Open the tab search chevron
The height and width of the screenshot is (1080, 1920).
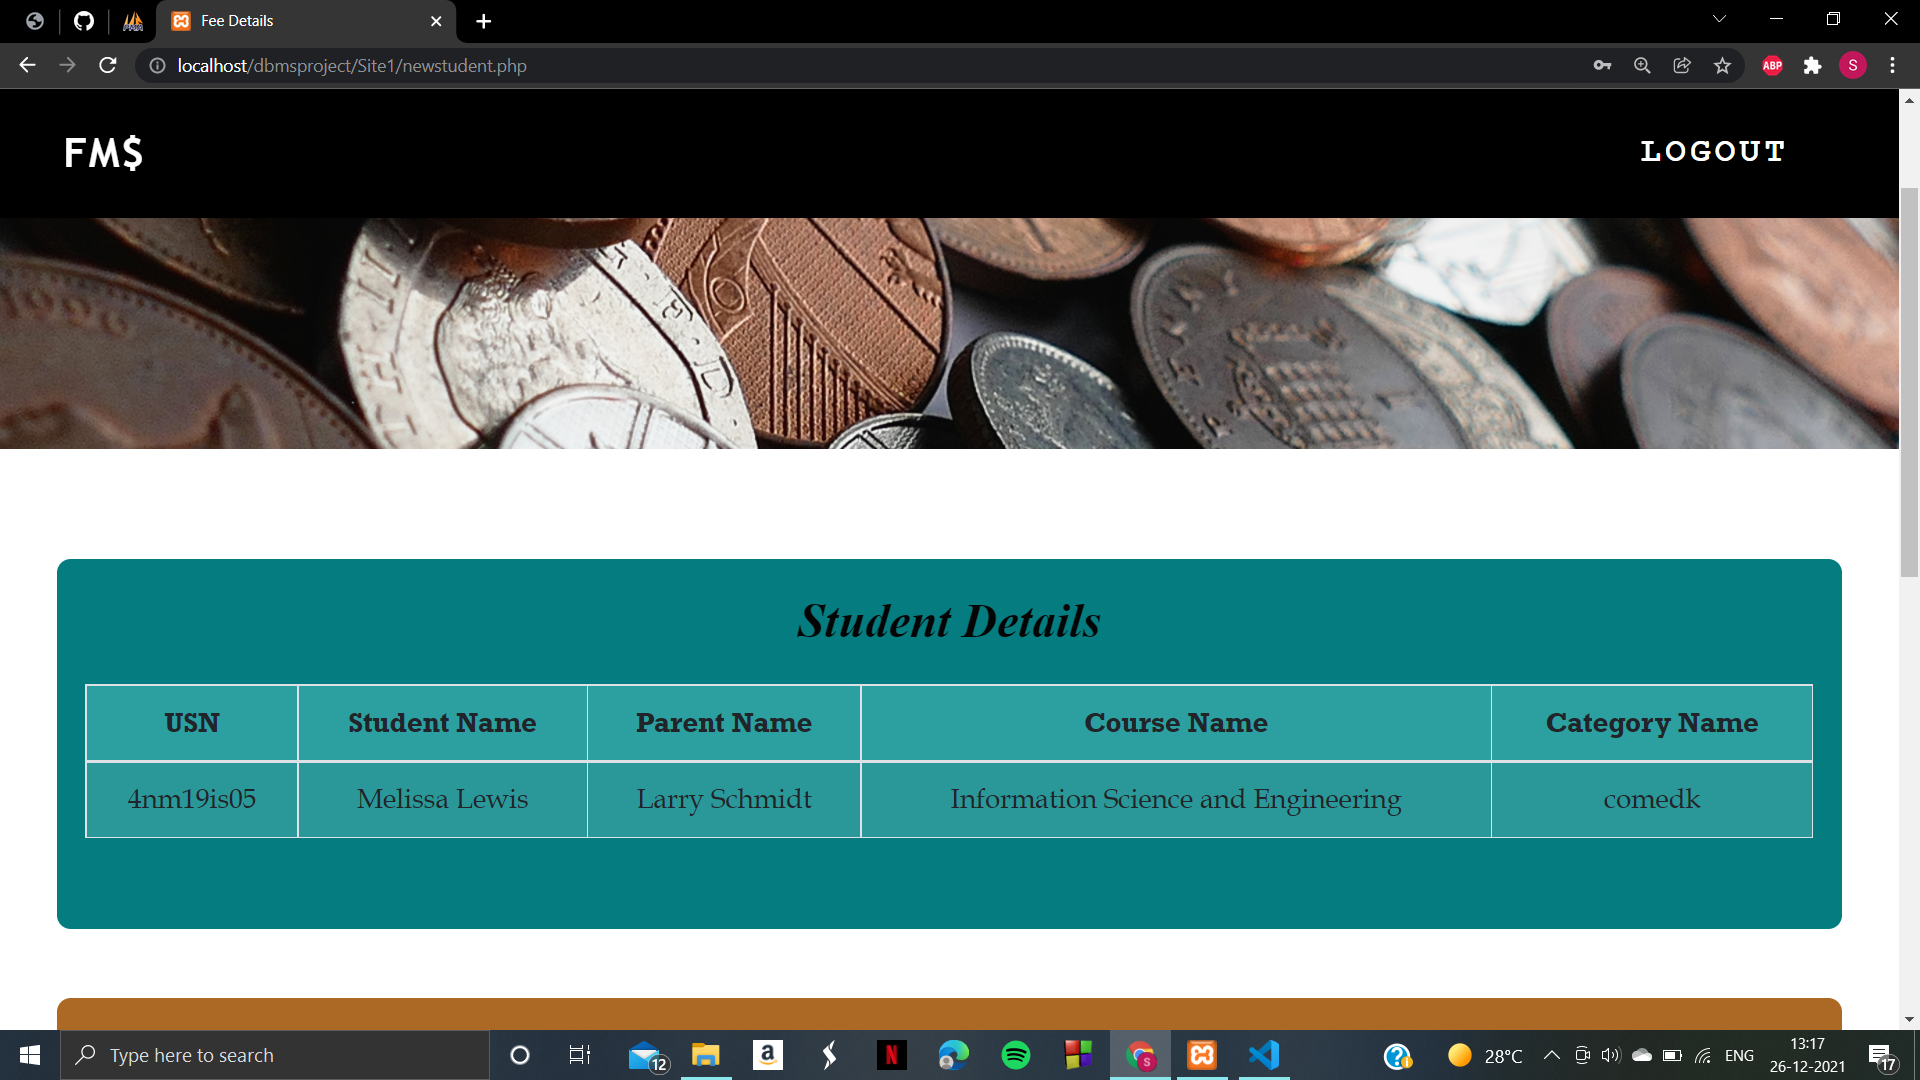coord(1718,18)
